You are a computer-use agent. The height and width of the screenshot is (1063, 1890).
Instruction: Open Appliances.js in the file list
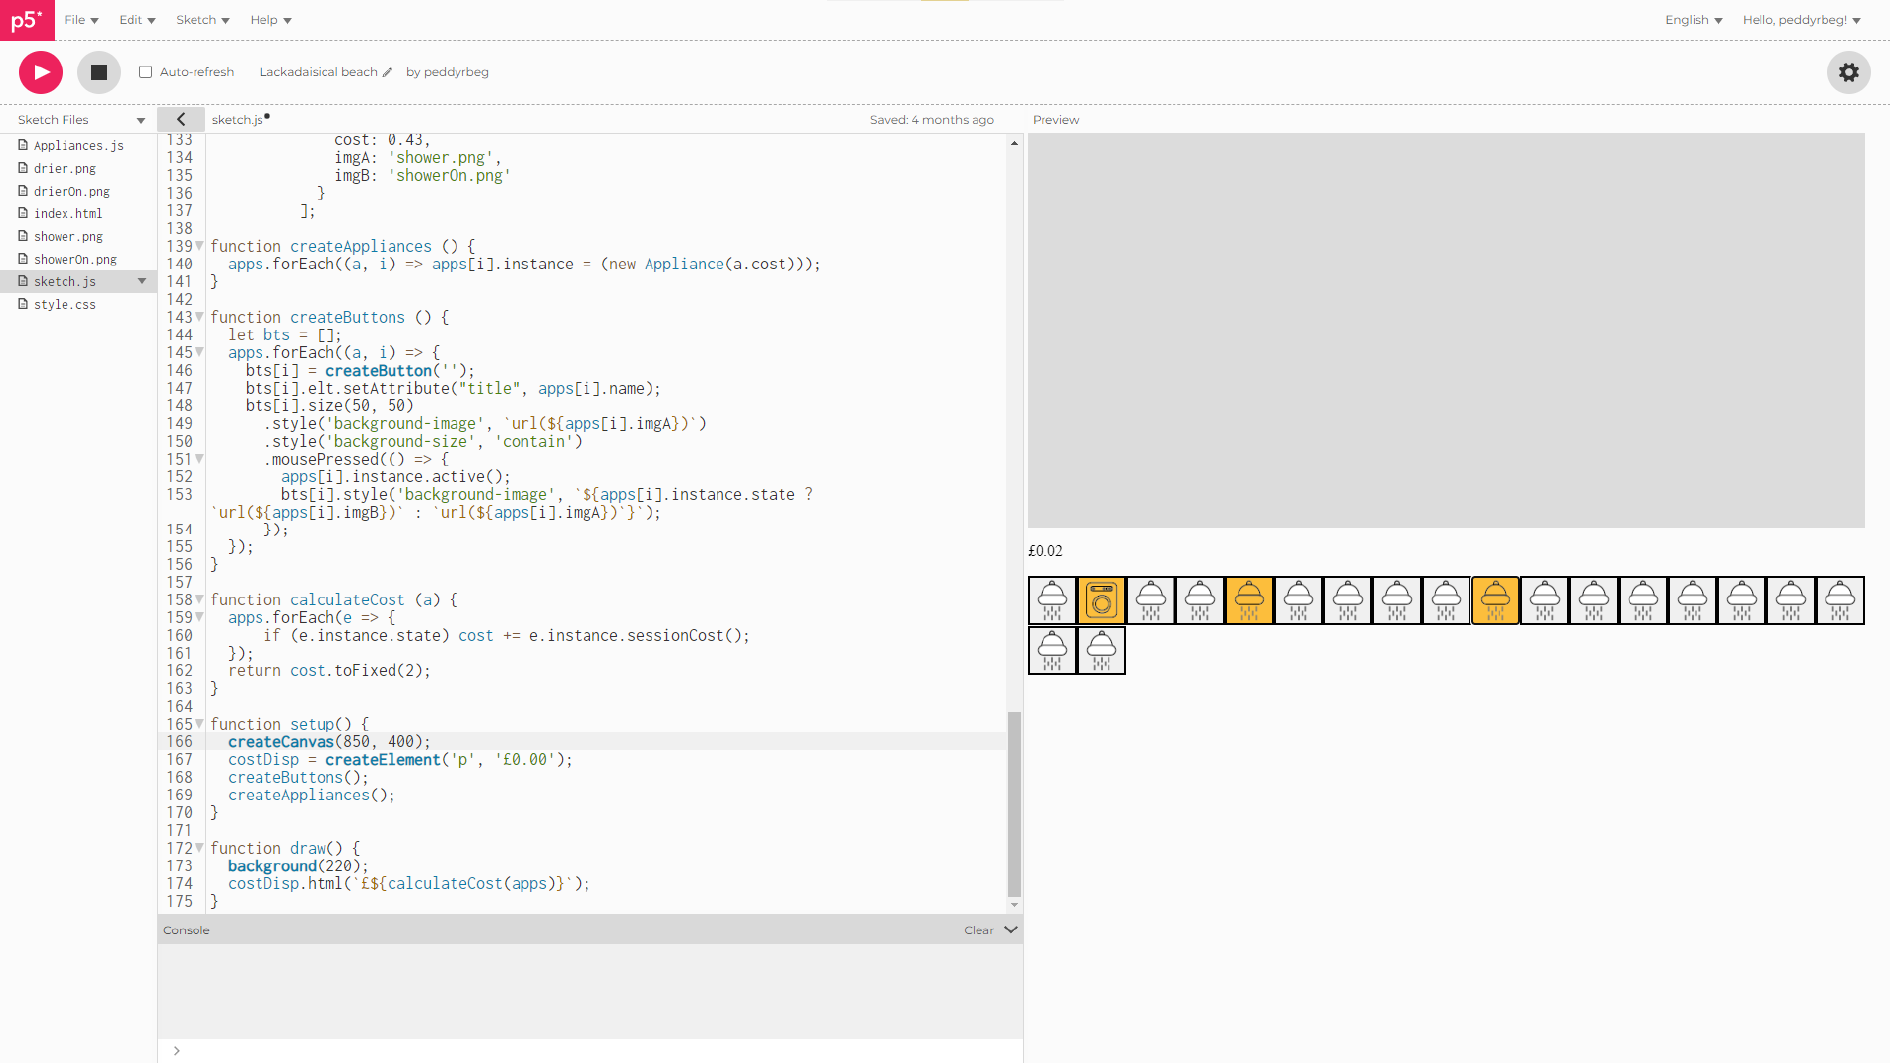click(78, 146)
